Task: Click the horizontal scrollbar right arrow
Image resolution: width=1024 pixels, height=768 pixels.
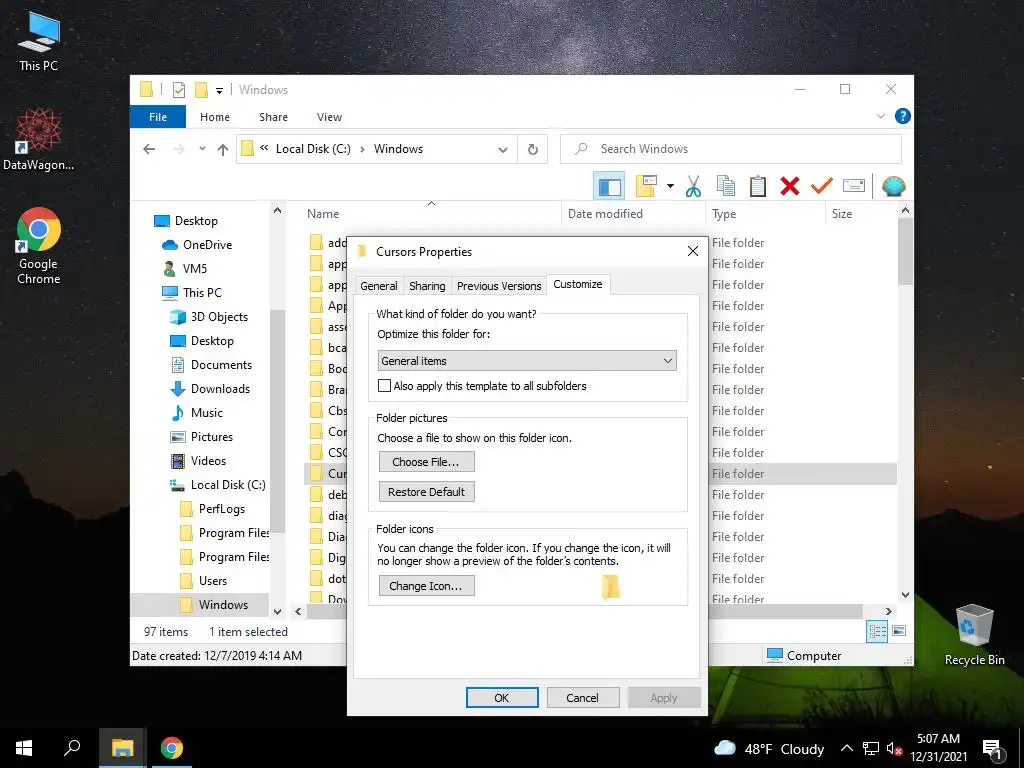Action: tap(888, 612)
